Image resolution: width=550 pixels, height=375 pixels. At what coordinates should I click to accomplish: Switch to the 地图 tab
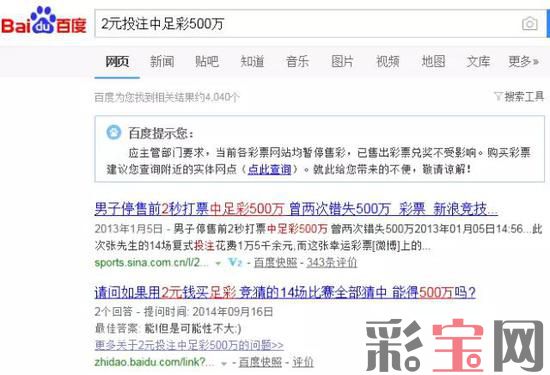click(433, 62)
